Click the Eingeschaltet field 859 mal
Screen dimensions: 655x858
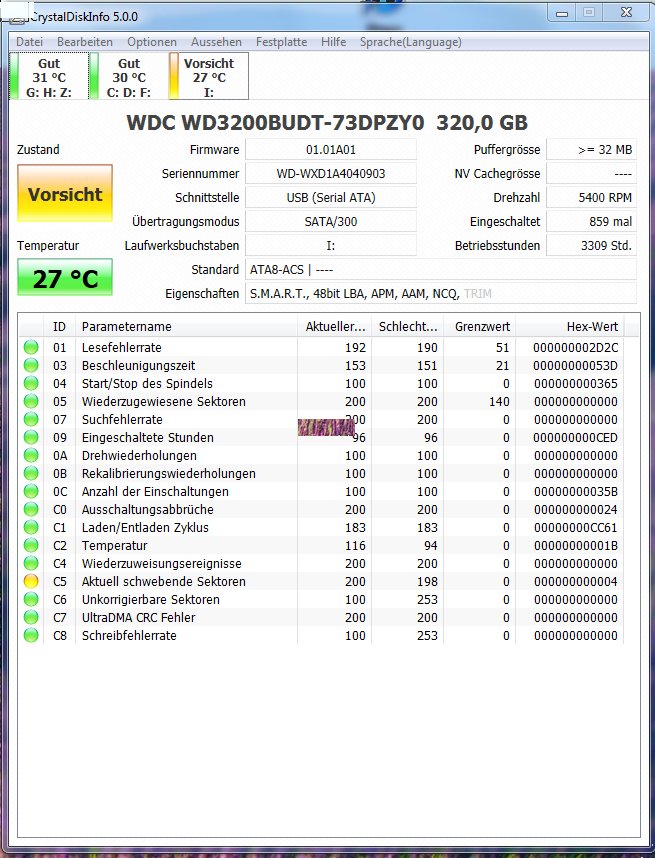[592, 222]
